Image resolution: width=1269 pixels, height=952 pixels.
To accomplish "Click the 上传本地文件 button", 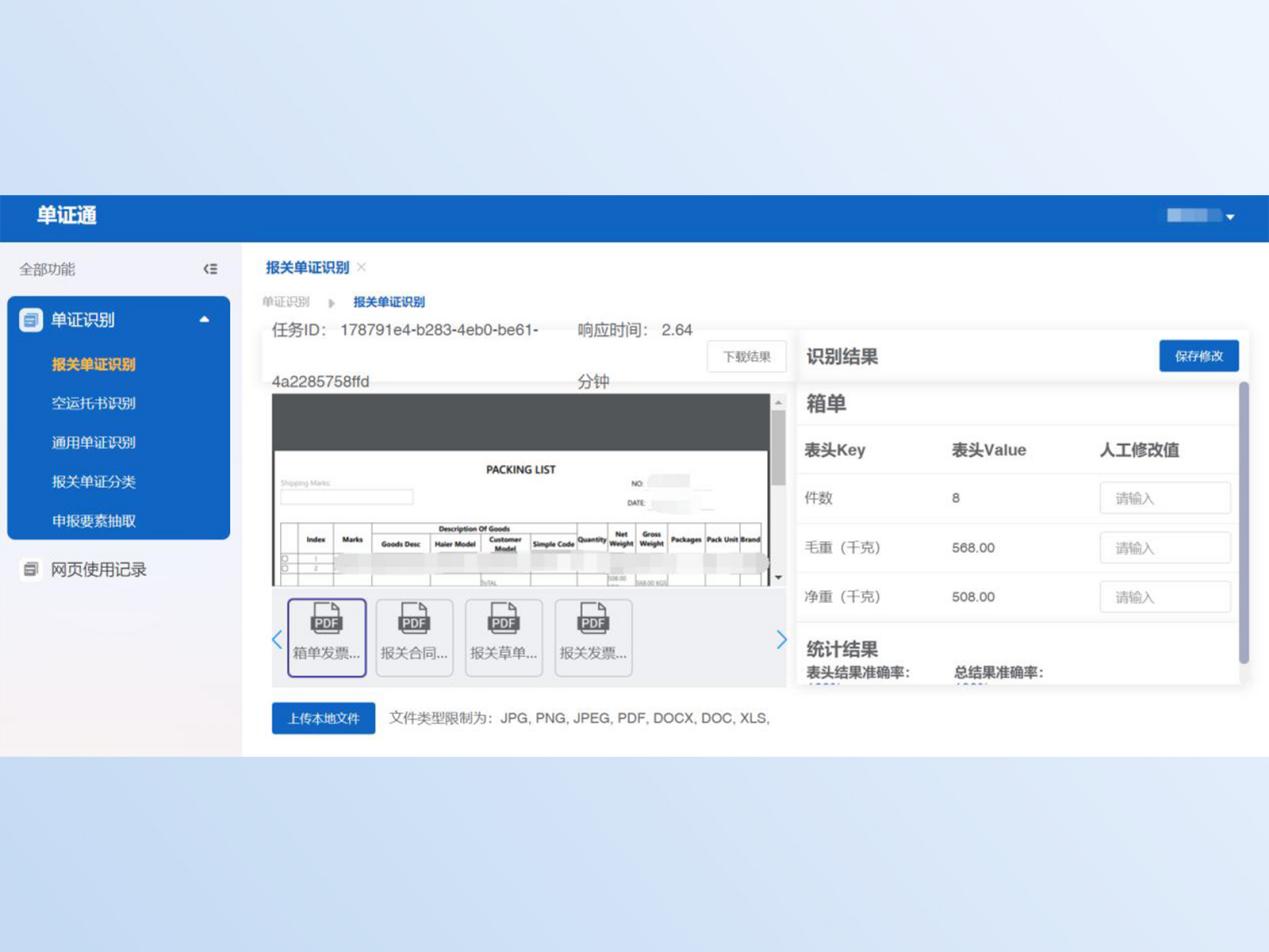I will click(323, 718).
